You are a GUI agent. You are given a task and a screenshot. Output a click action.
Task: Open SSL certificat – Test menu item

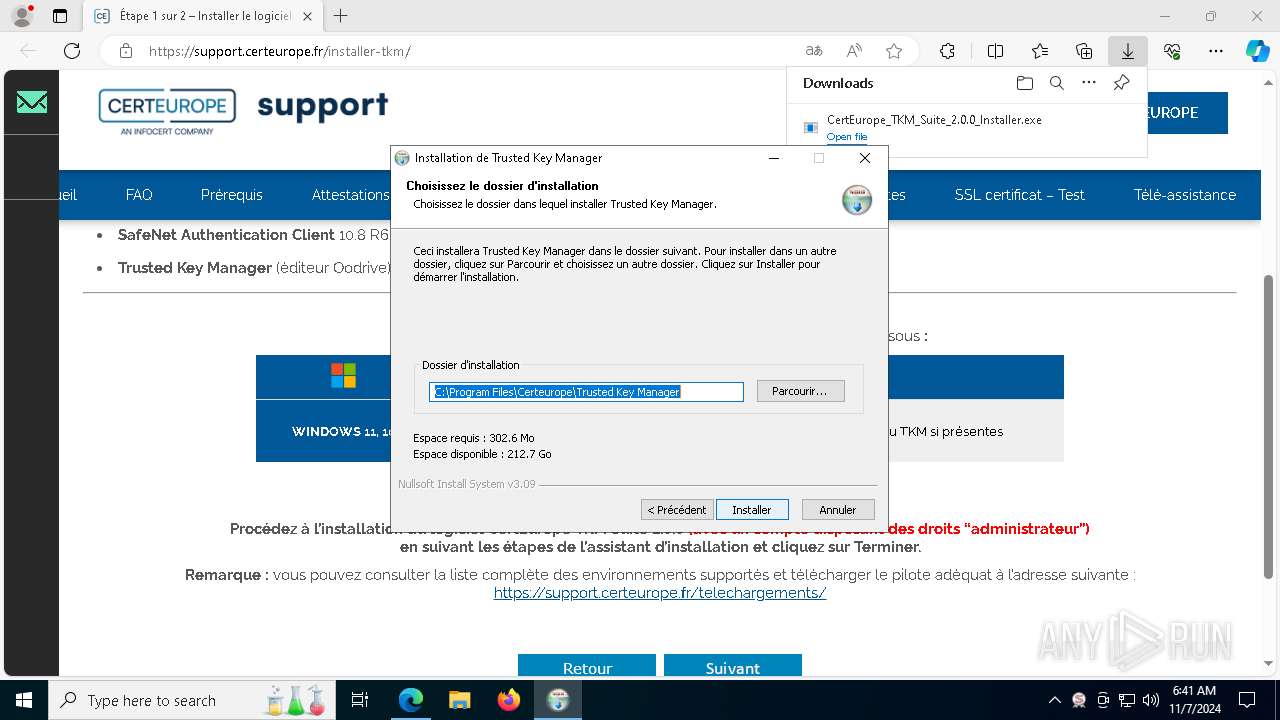pyautogui.click(x=1019, y=195)
